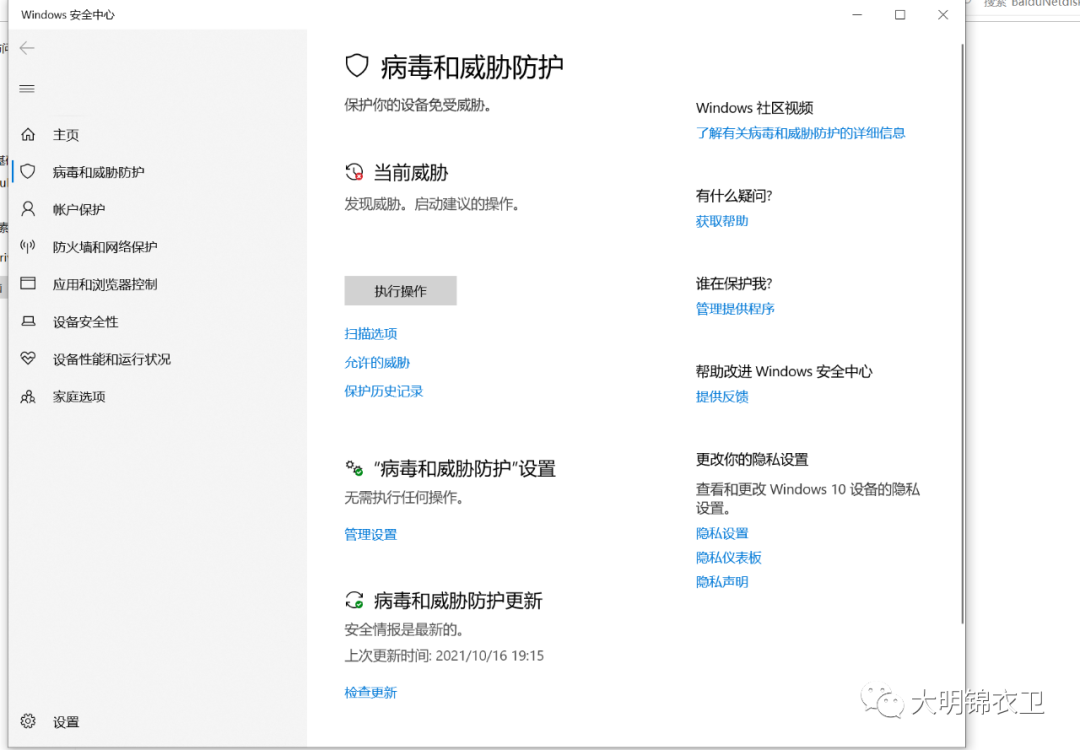Click the gear icon for 设置
The image size is (1080, 750).
(28, 721)
